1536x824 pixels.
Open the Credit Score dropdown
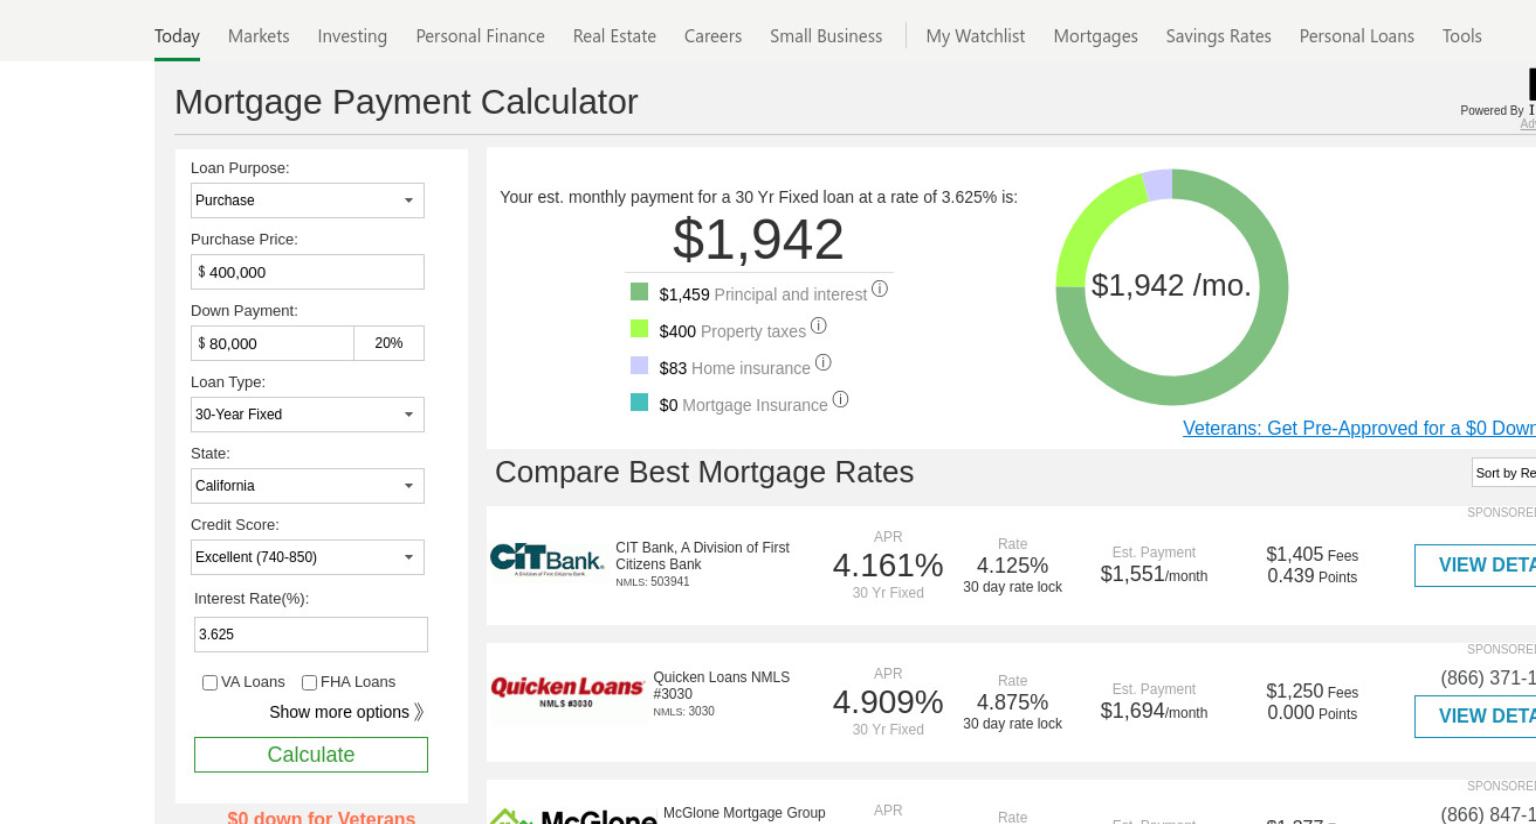pyautogui.click(x=307, y=557)
